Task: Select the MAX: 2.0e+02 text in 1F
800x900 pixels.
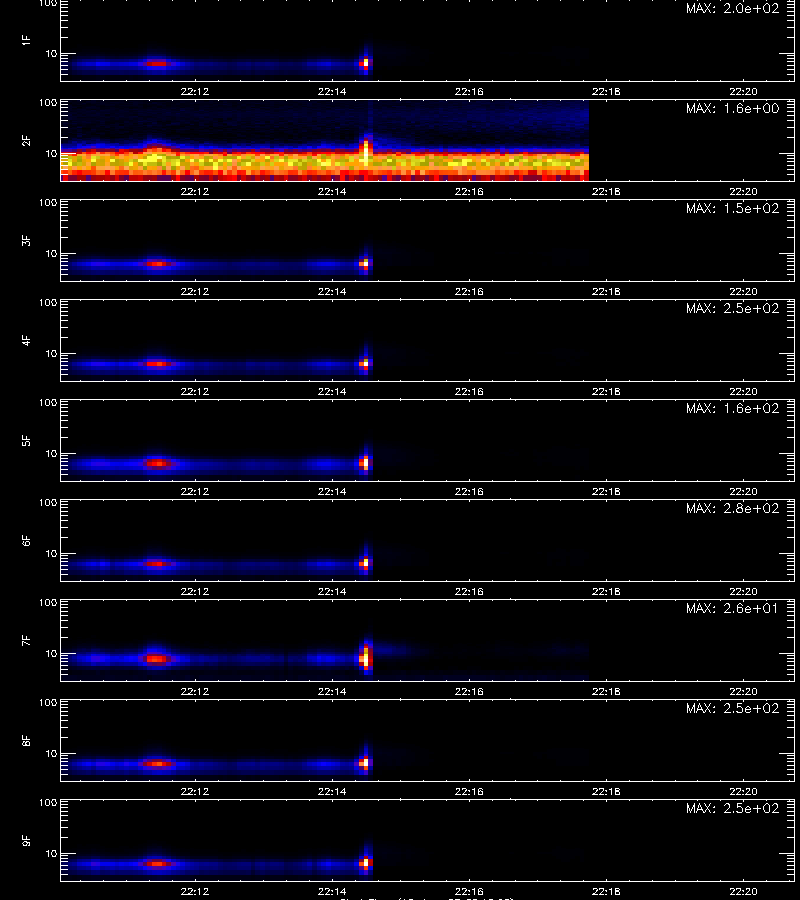Action: (732, 9)
